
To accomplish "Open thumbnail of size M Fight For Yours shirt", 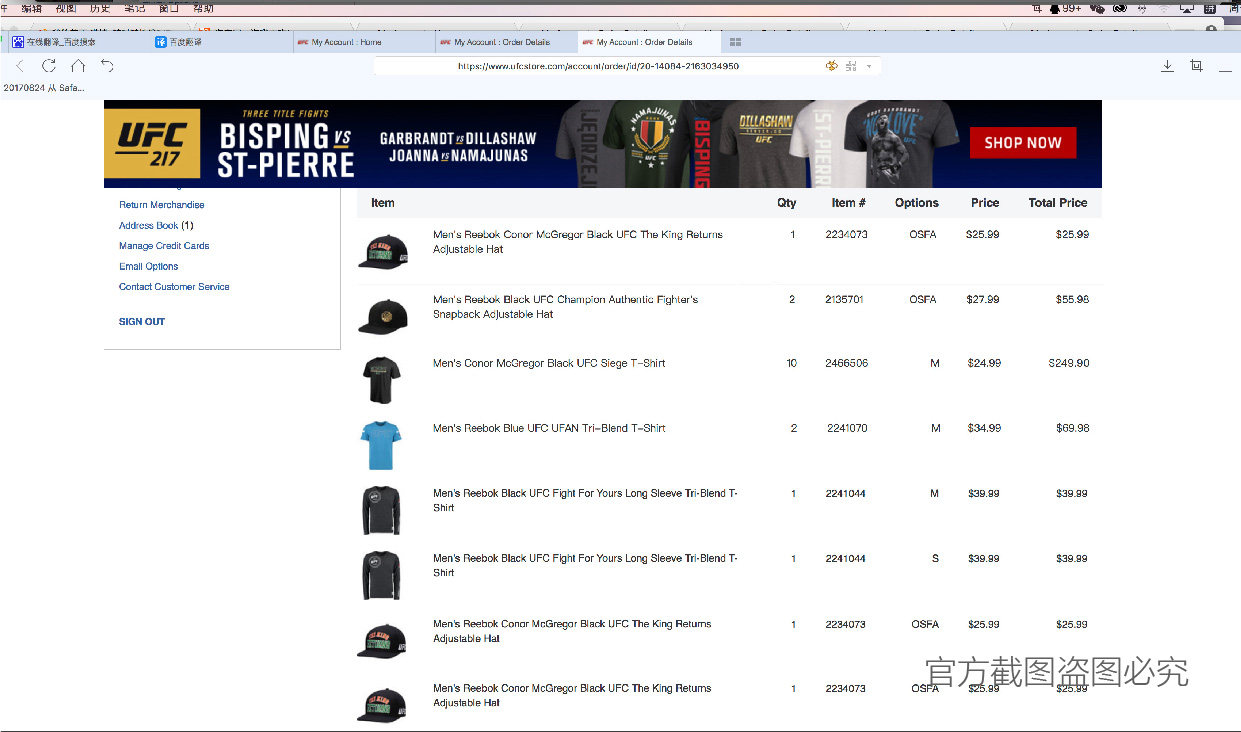I will click(381, 510).
